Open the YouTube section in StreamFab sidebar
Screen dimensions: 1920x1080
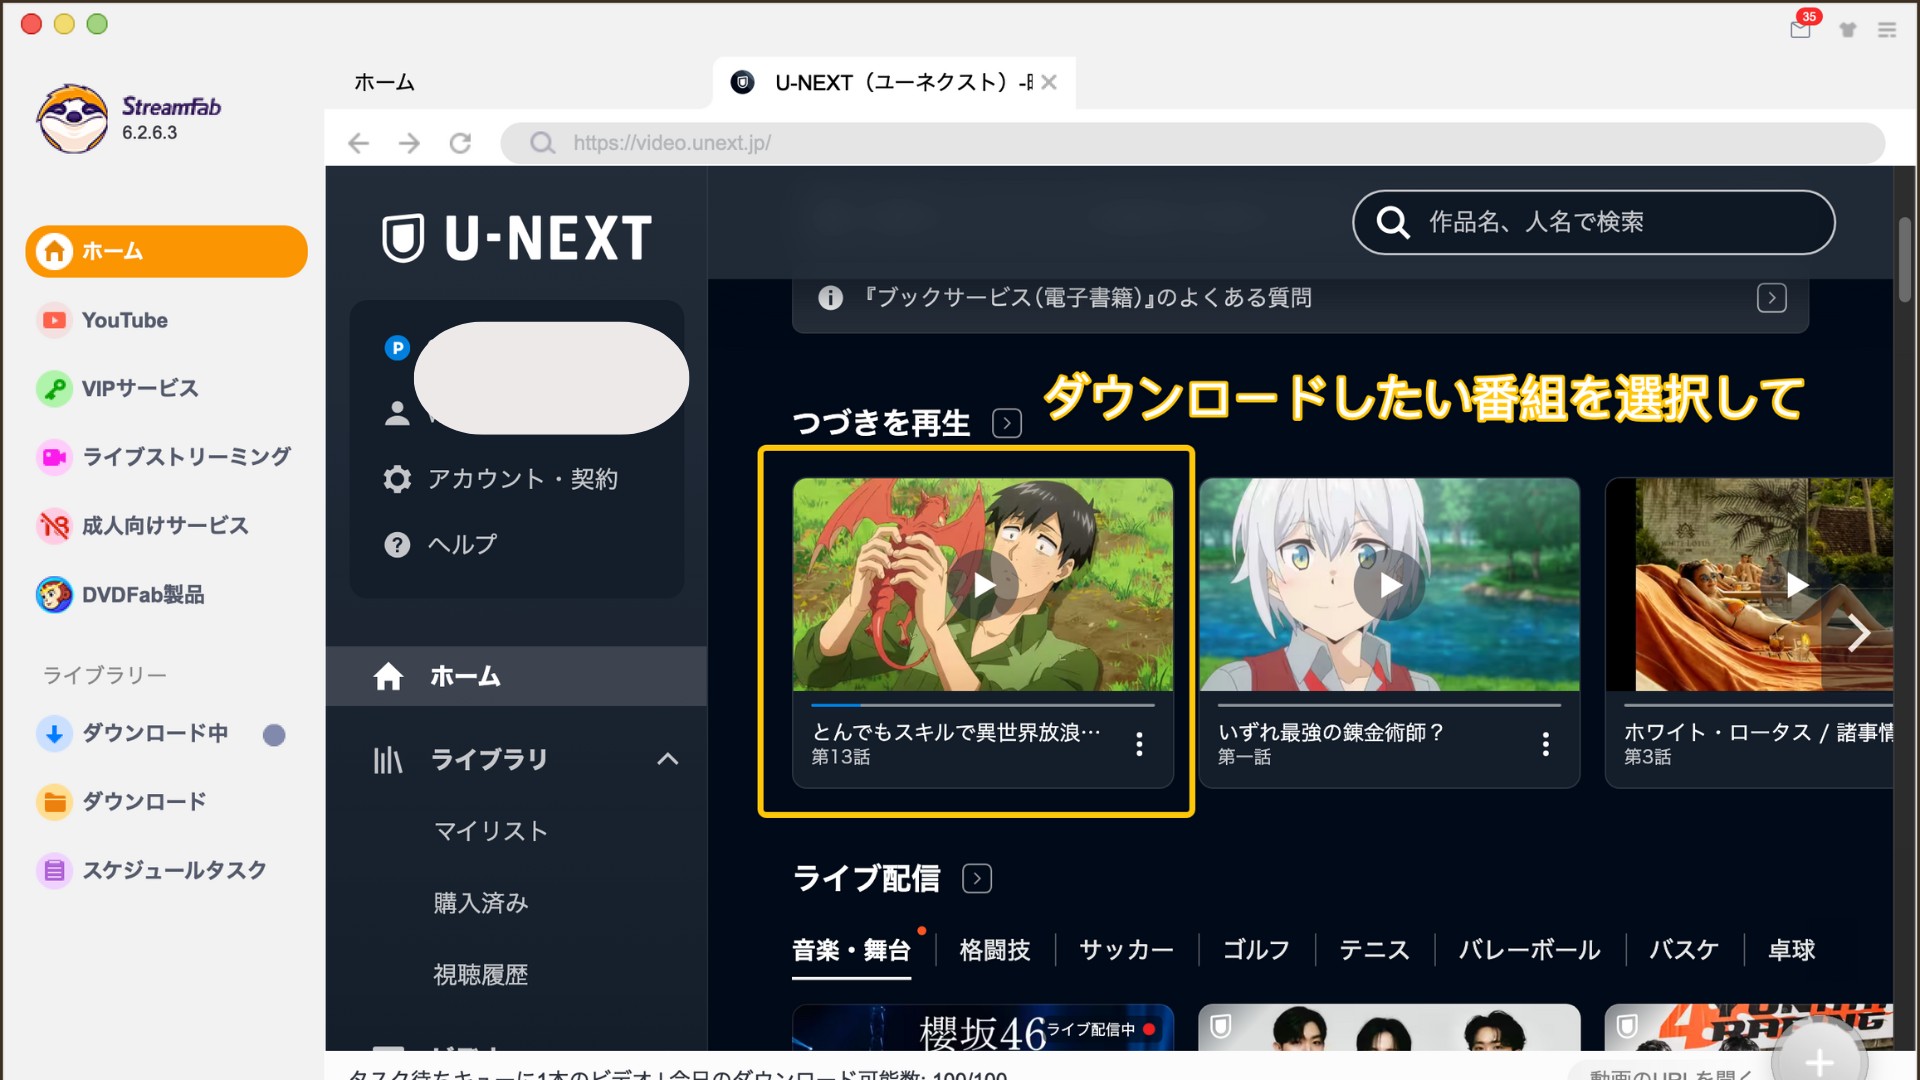[x=123, y=320]
